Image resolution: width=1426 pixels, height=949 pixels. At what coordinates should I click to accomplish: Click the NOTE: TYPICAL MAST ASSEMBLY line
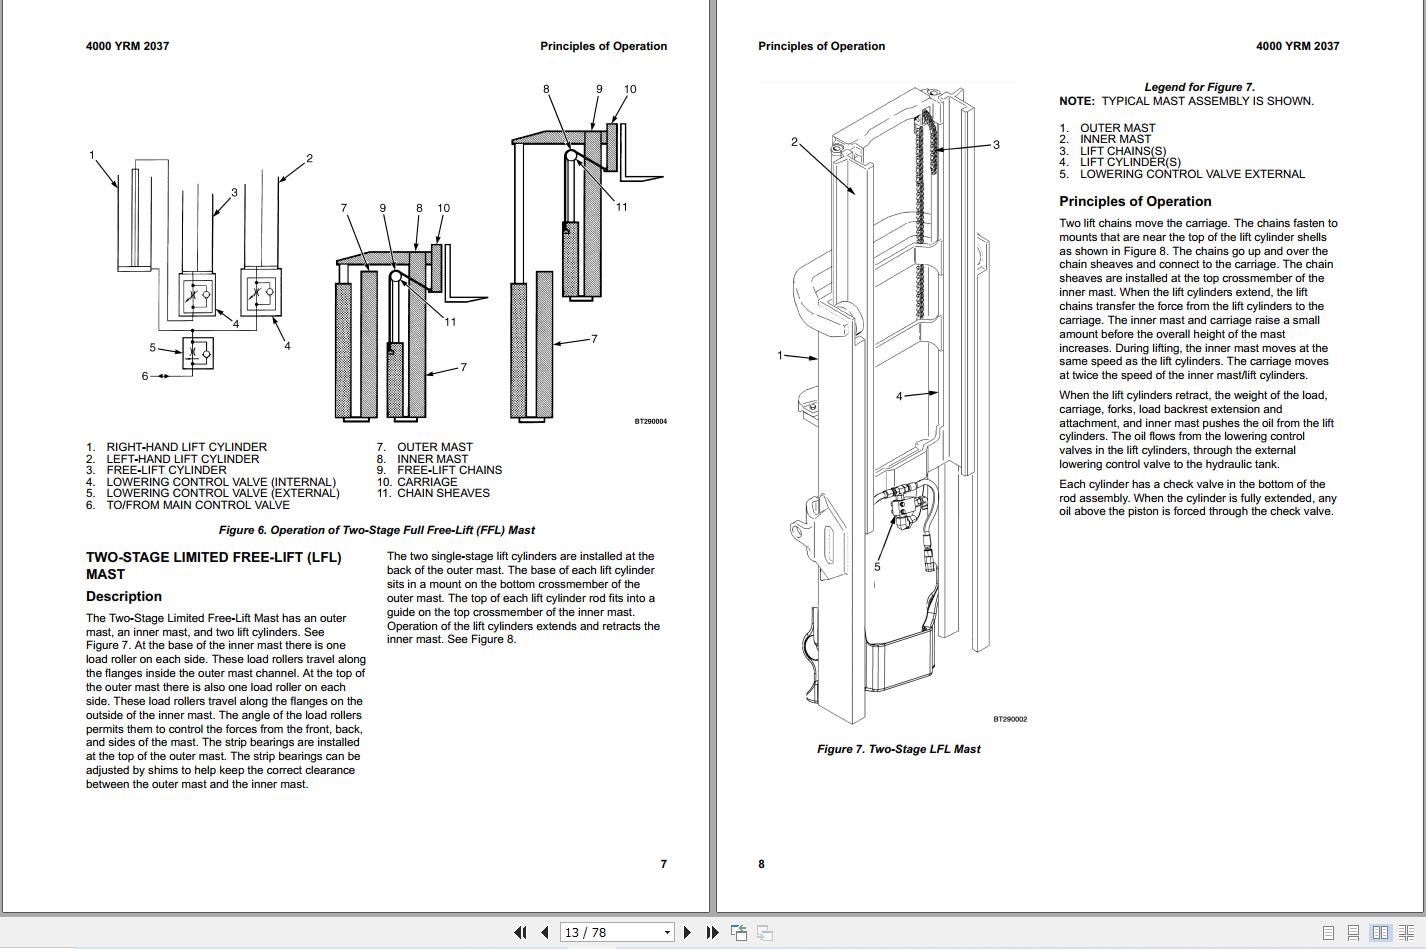1186,101
